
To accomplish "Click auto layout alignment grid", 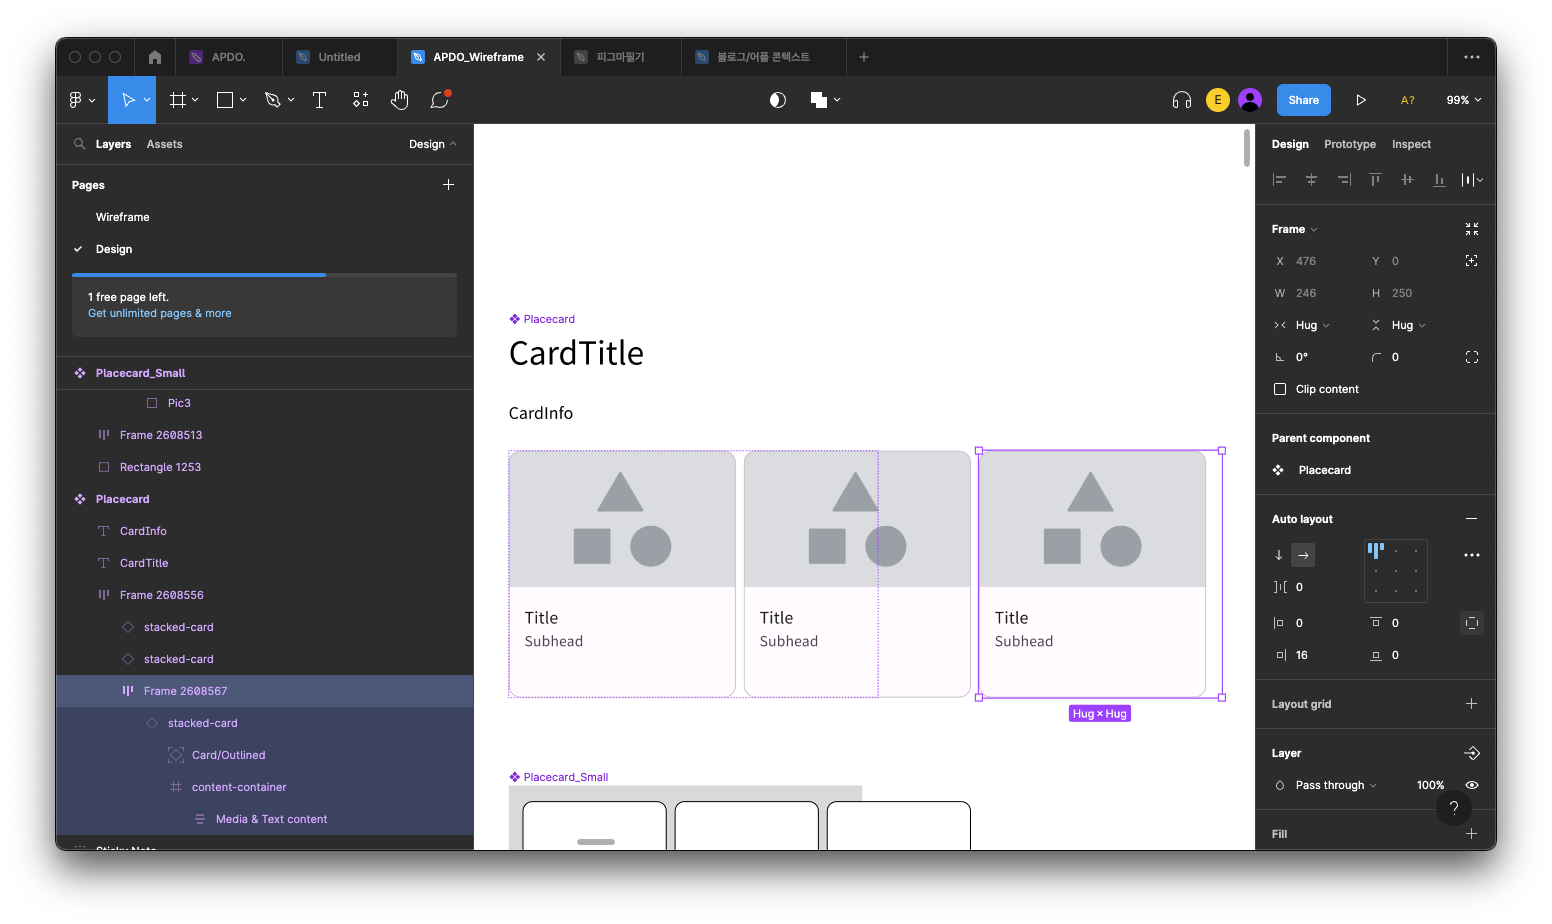I will [x=1396, y=571].
